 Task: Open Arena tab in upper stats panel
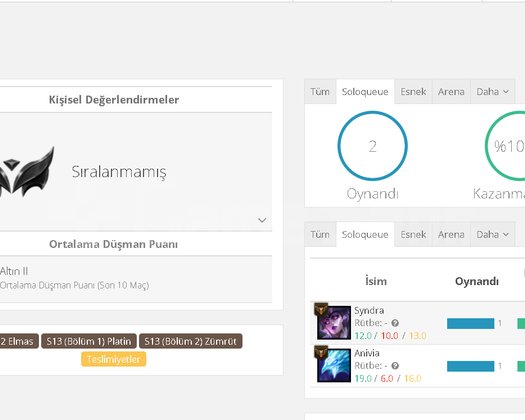(x=451, y=92)
